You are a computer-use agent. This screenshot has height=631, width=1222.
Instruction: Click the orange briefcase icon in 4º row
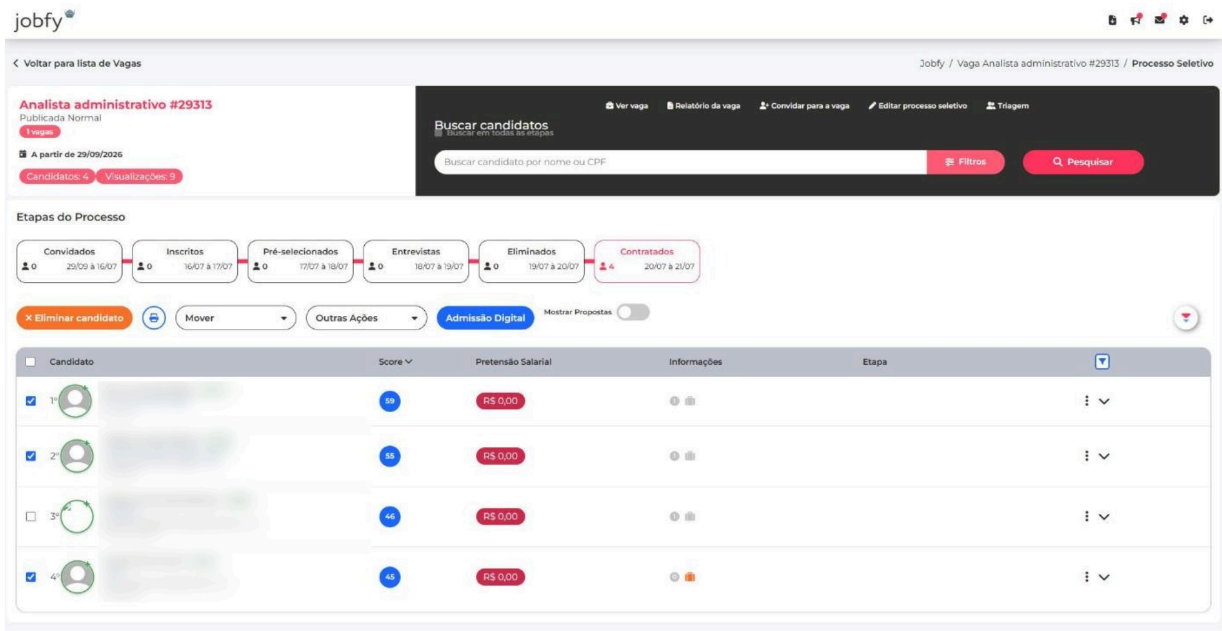690,576
